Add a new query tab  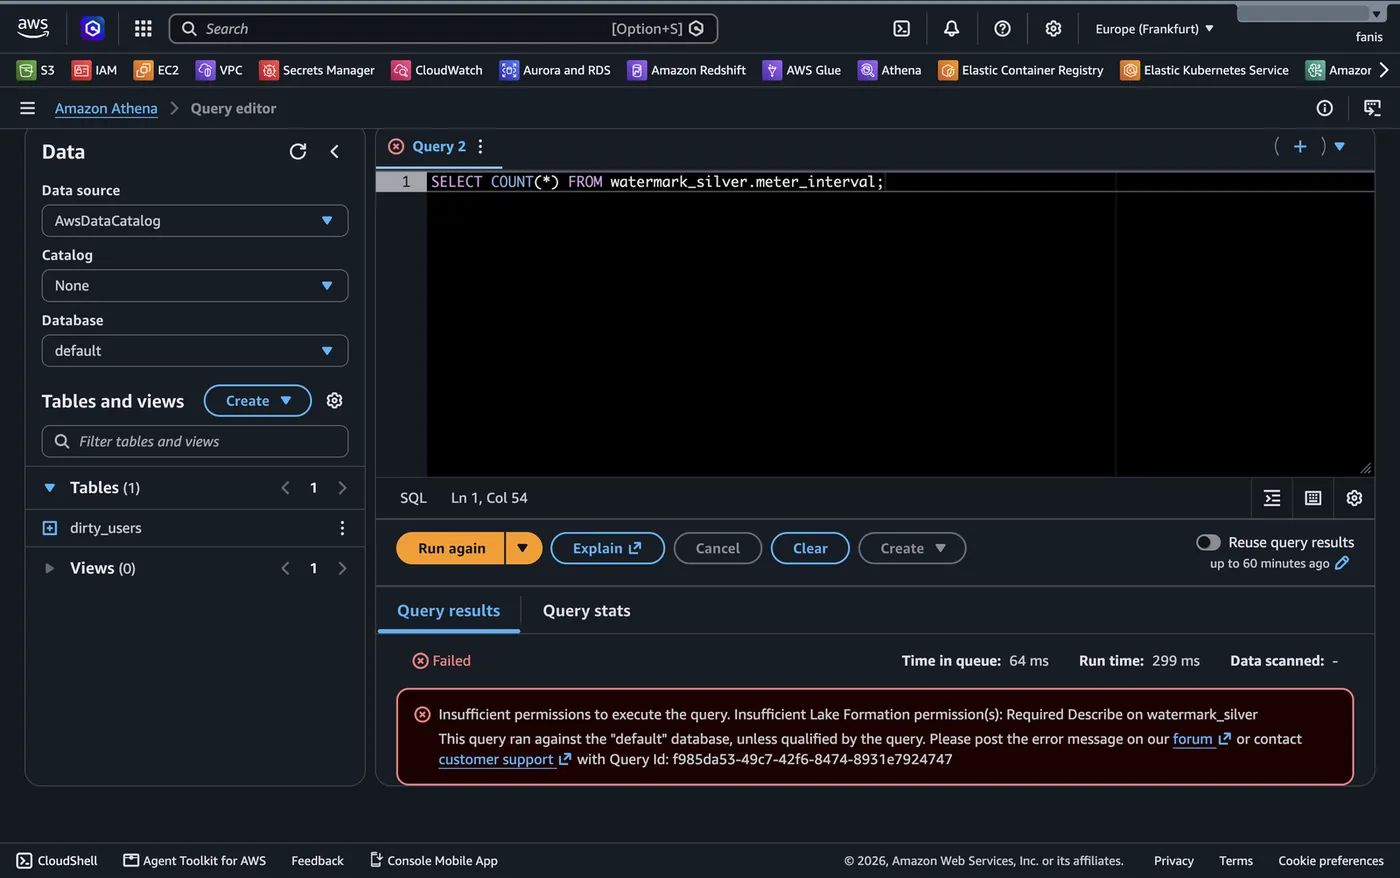coord(1300,147)
